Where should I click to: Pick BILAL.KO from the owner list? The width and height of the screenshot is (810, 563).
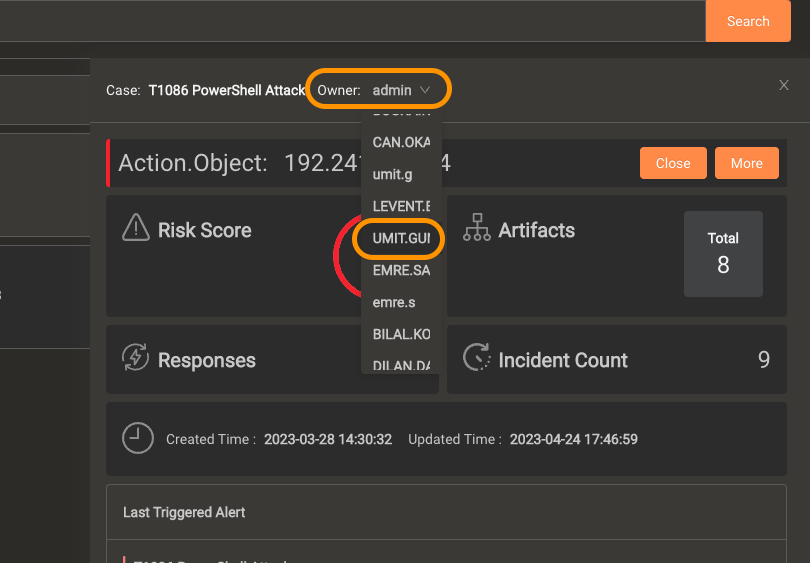click(401, 335)
